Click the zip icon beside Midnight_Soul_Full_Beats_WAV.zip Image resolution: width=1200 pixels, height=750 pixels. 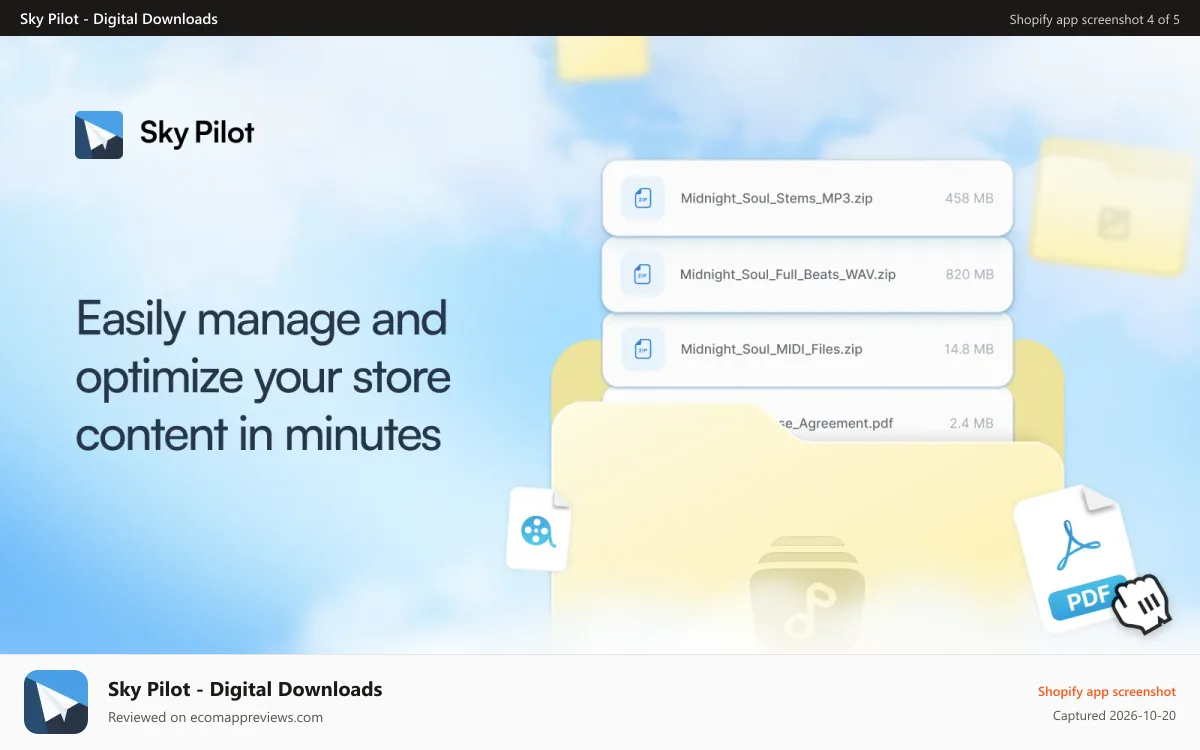(643, 274)
